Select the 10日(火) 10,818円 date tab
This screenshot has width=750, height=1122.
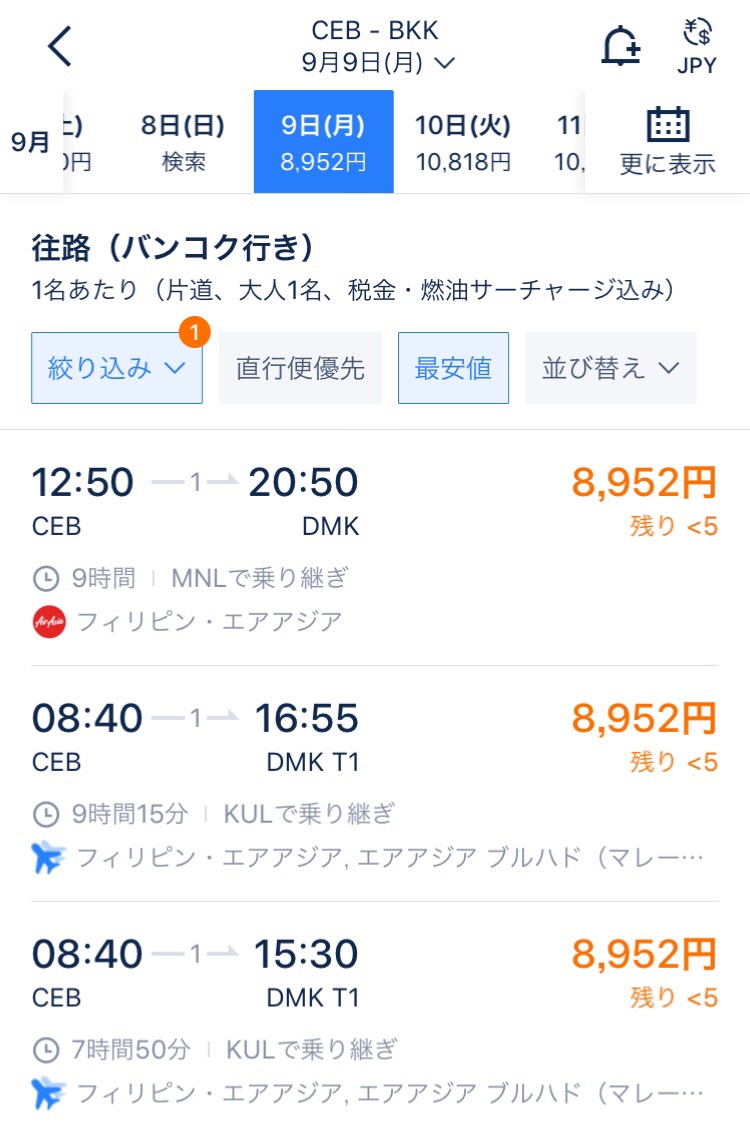(463, 141)
